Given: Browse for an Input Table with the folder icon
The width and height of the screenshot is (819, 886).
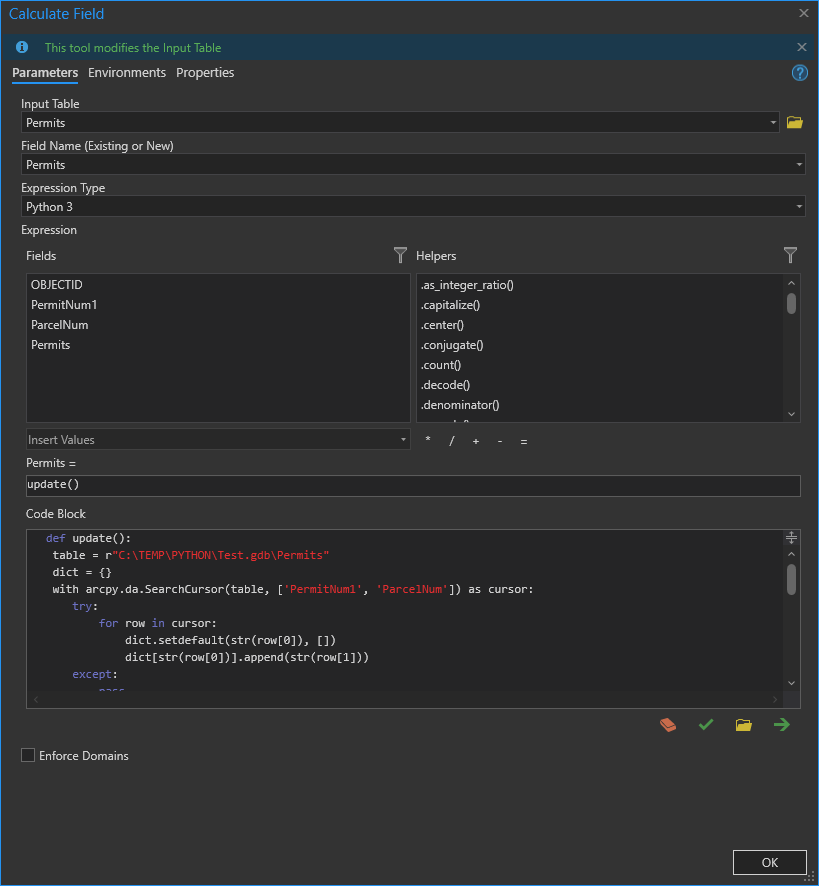Looking at the screenshot, I should coord(794,121).
